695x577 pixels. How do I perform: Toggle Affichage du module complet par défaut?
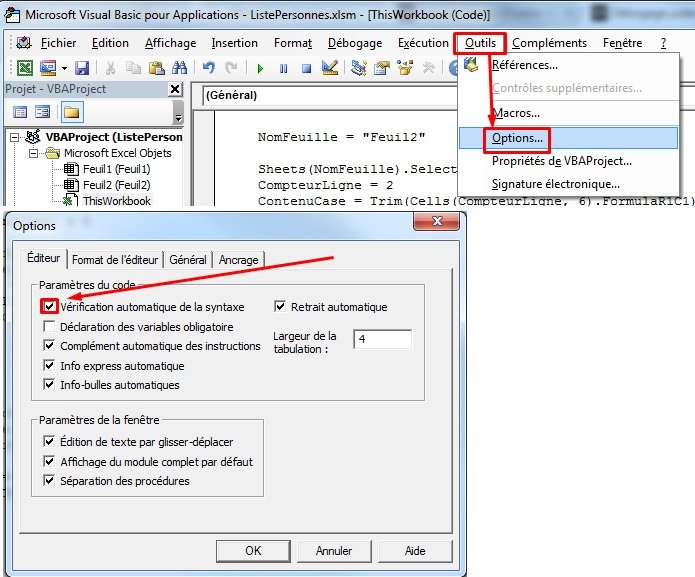49,461
